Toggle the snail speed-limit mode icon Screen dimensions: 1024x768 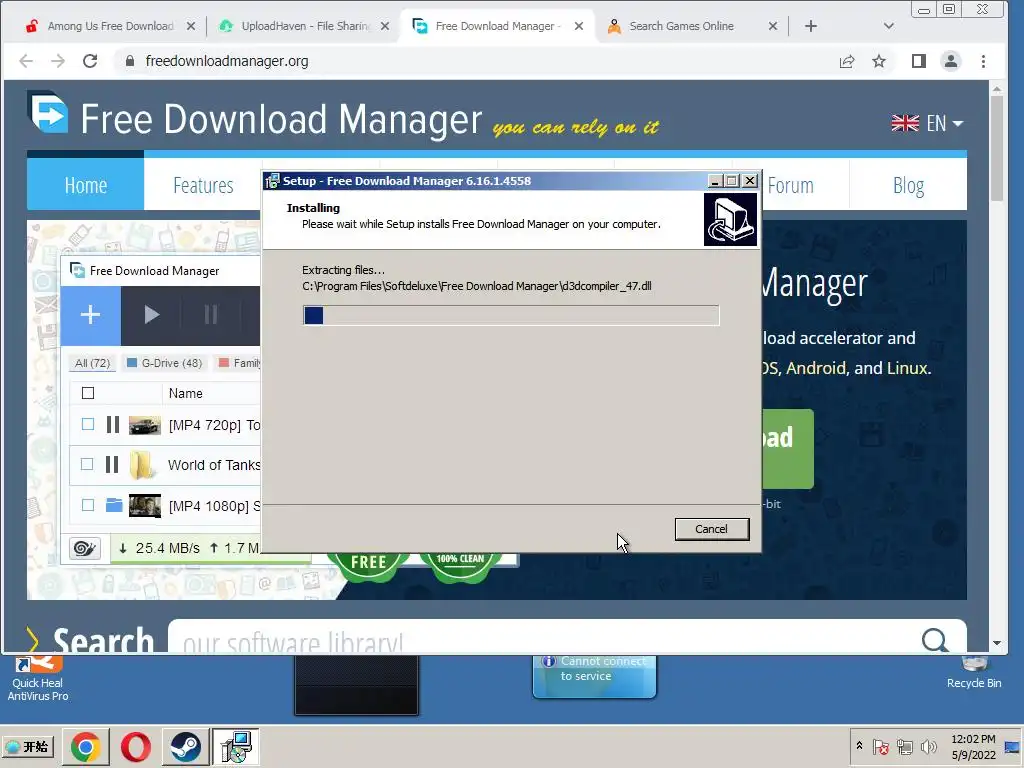pos(85,549)
